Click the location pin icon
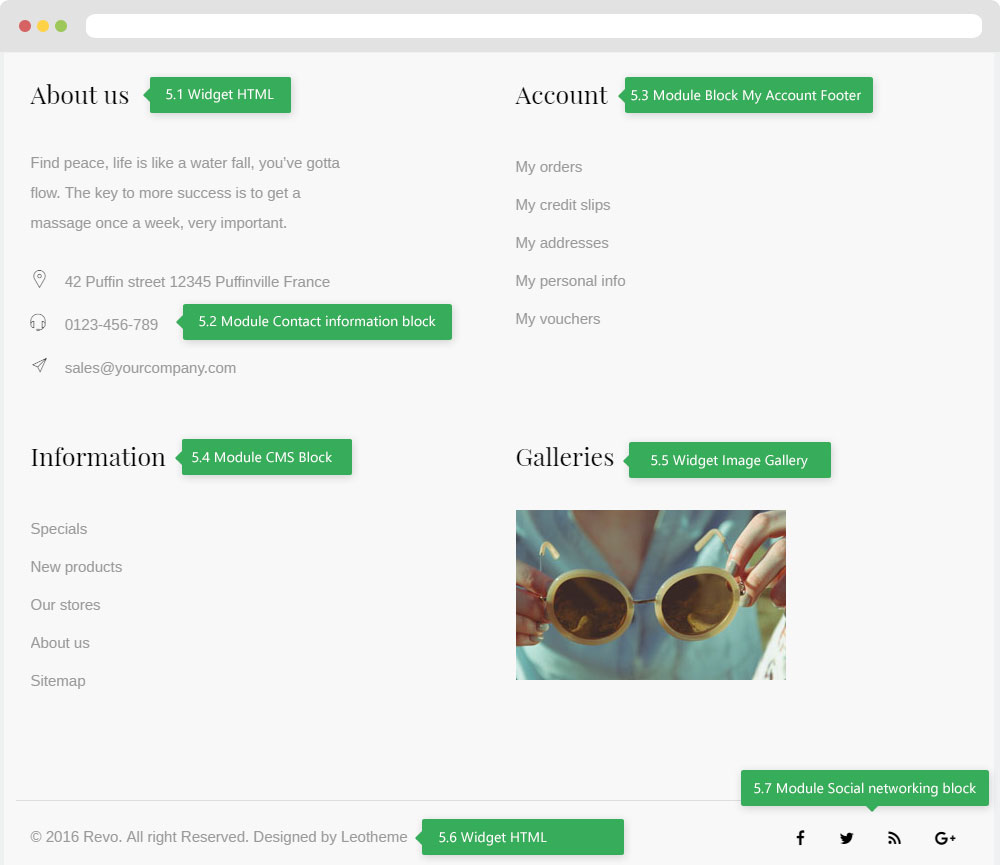Image resolution: width=1000 pixels, height=865 pixels. tap(39, 279)
